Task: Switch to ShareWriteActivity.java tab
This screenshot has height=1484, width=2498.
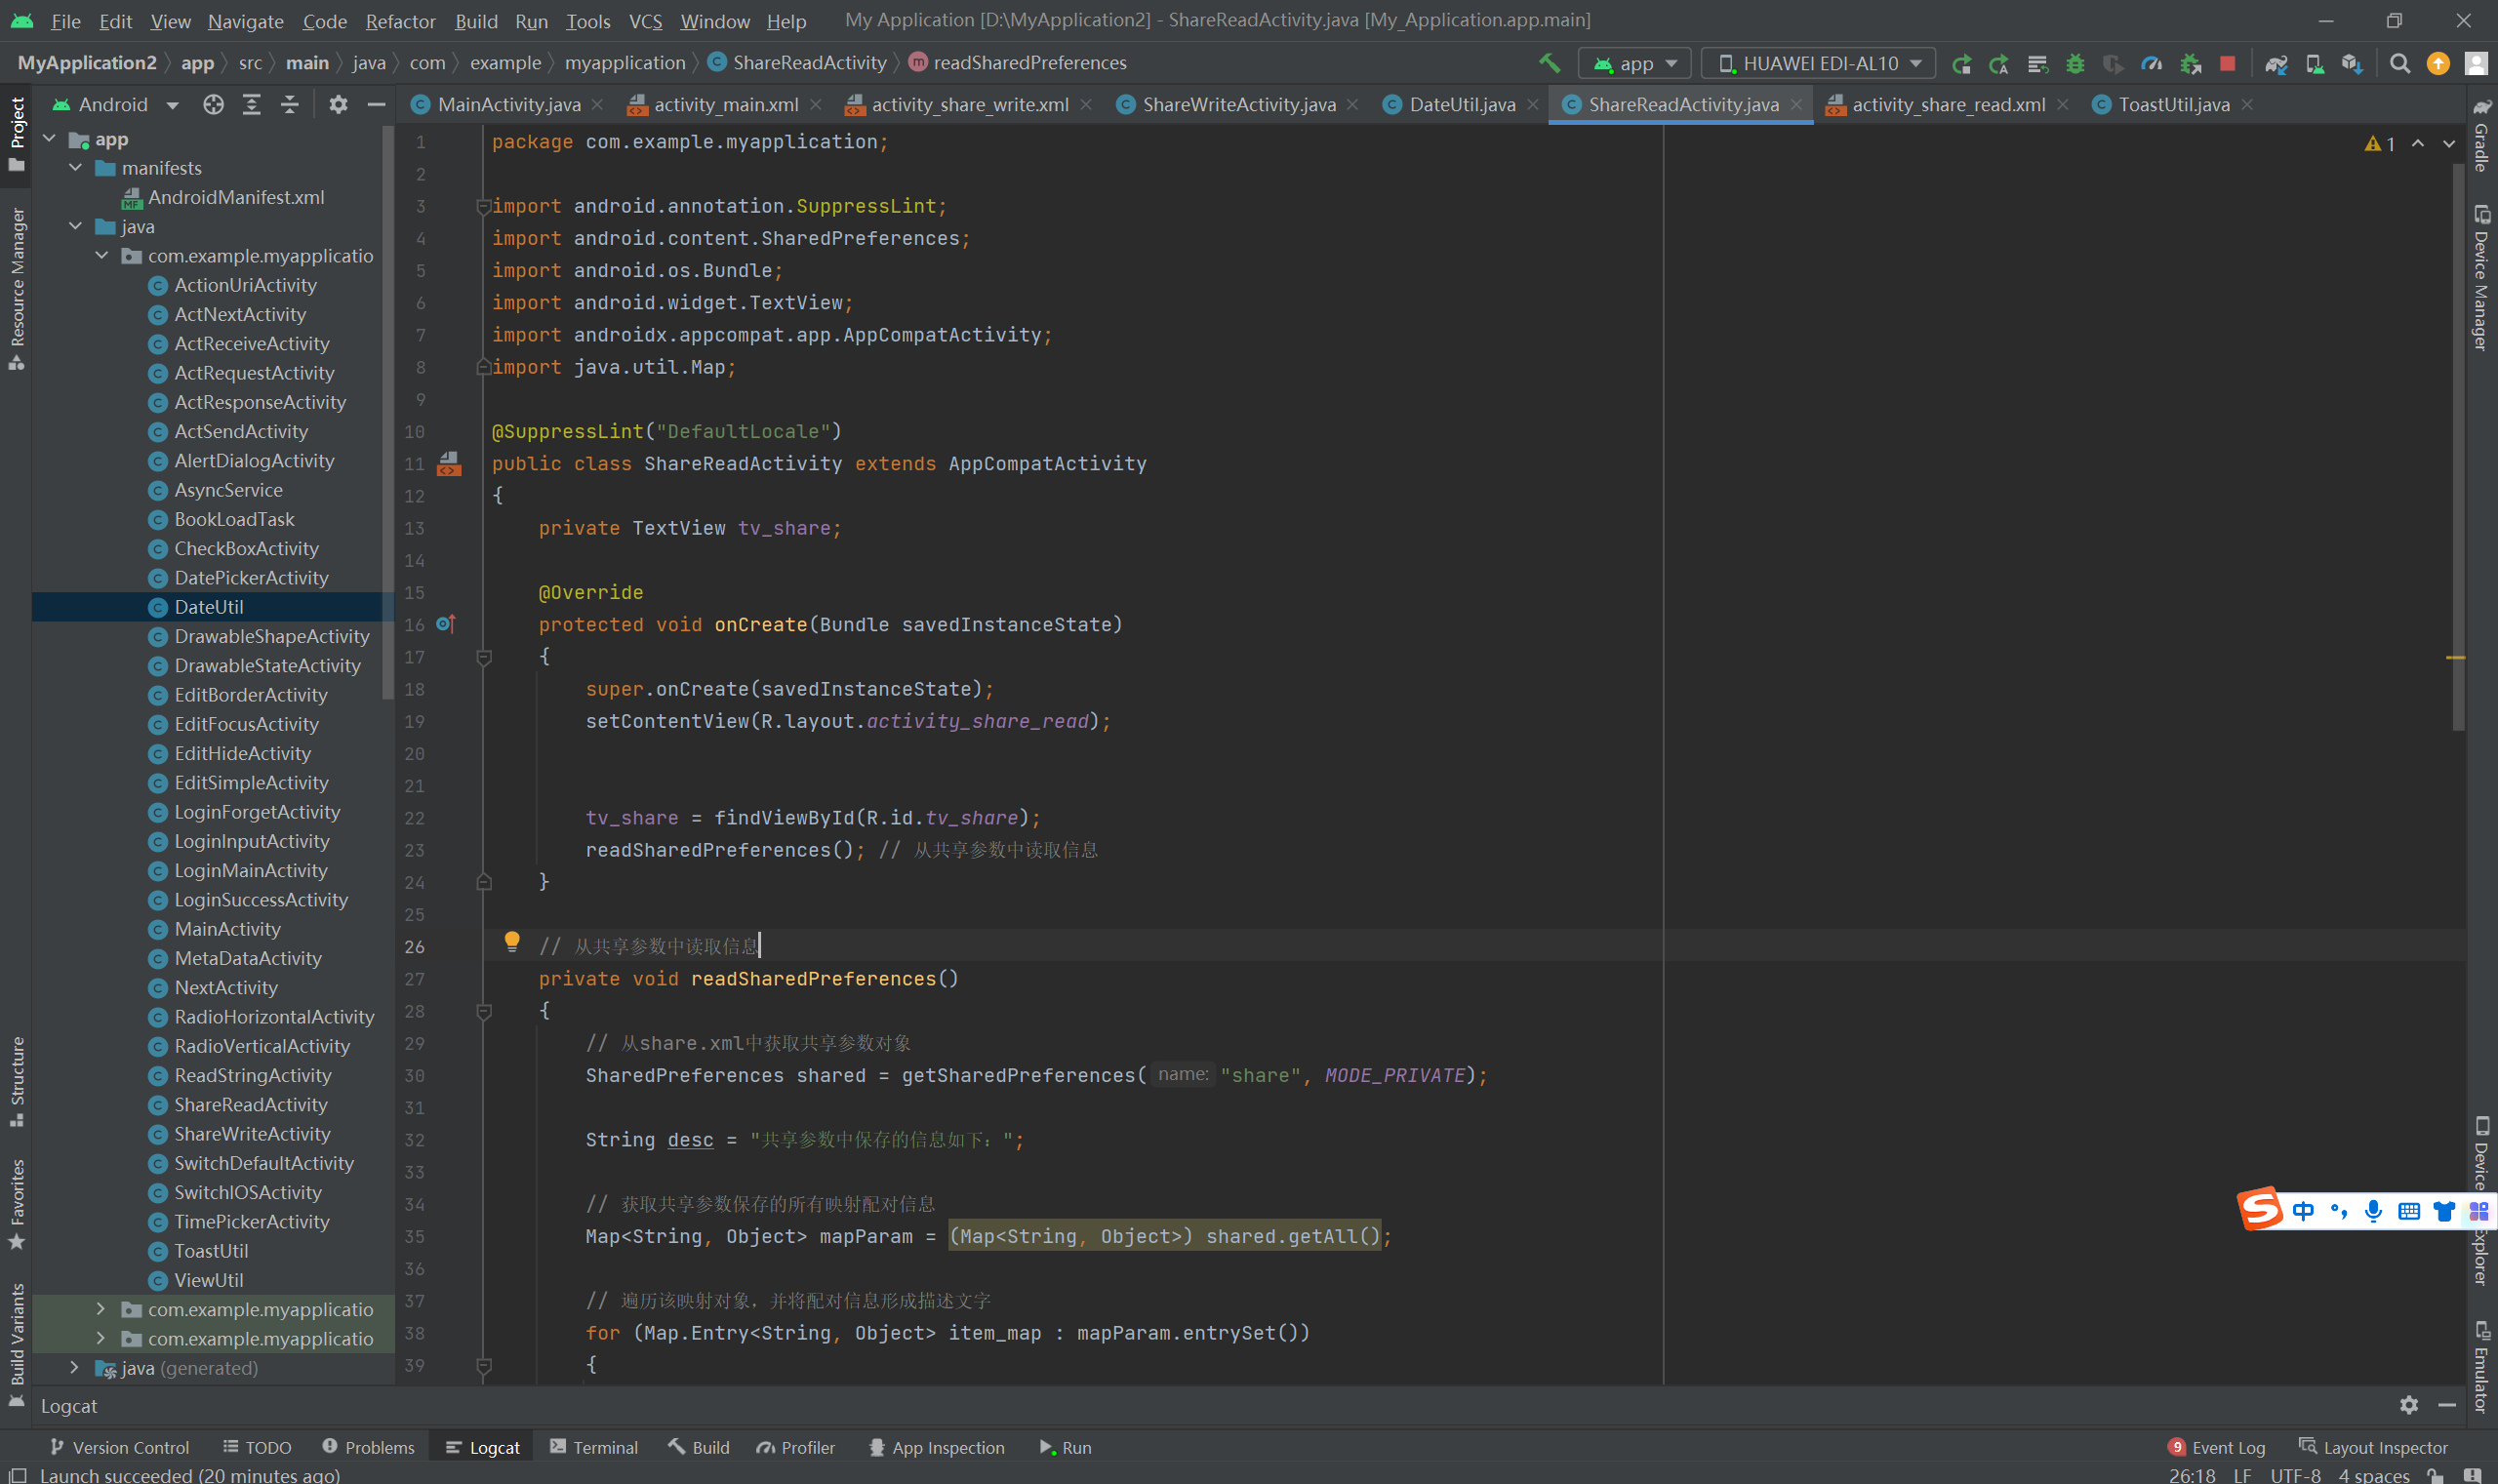Action: click(1237, 104)
